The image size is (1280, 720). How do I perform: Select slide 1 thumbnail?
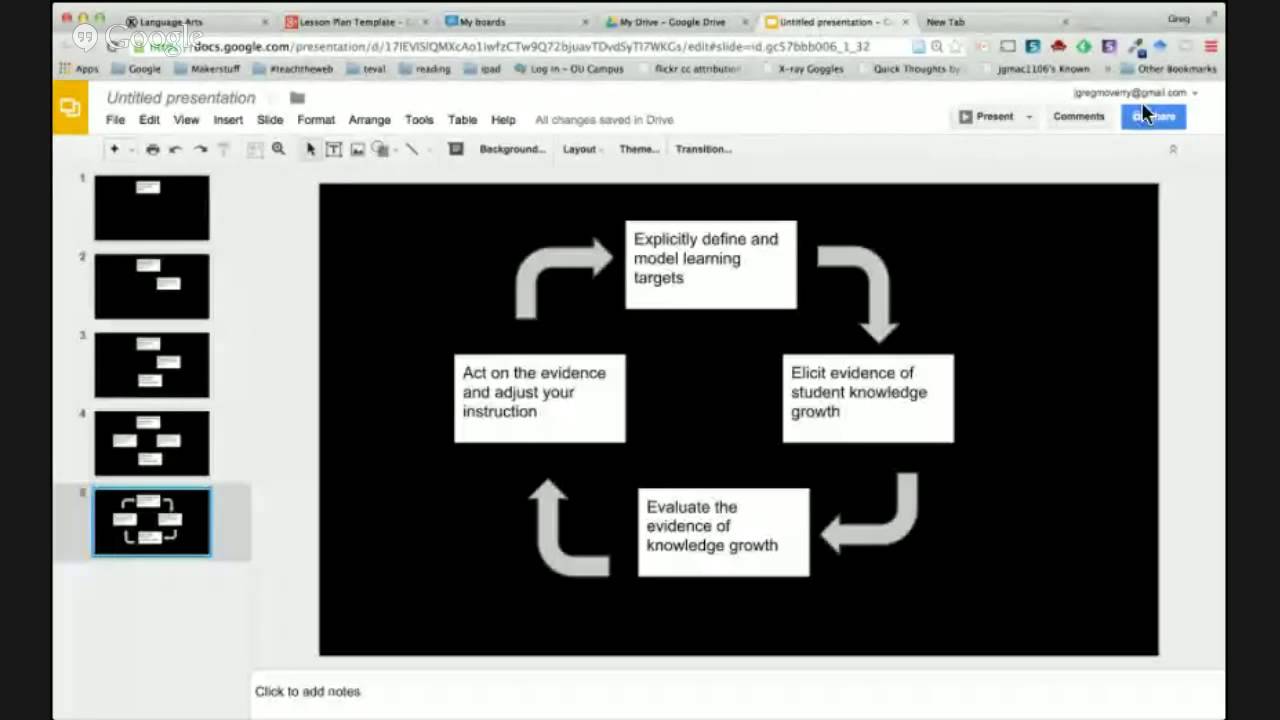coord(152,208)
